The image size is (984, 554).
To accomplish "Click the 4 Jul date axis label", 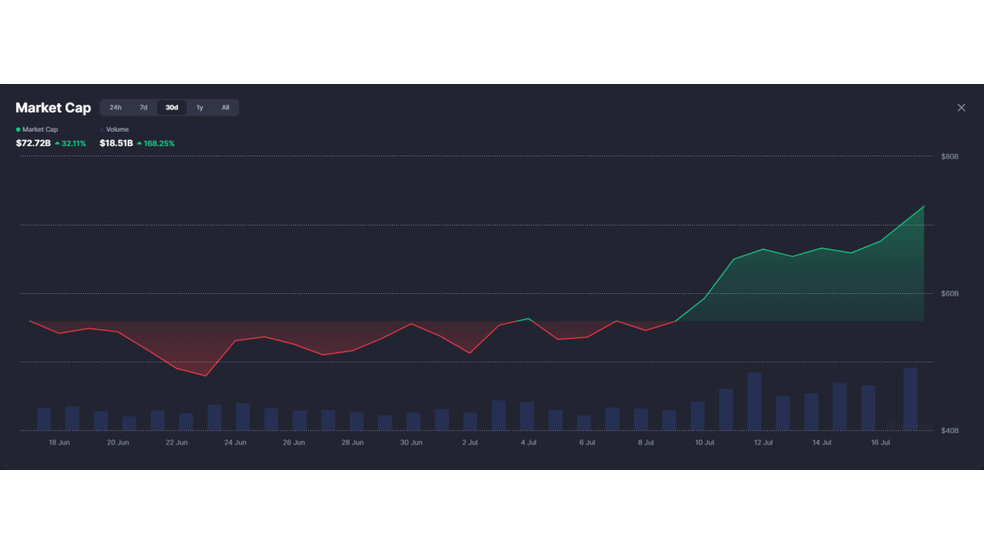I will [x=528, y=443].
